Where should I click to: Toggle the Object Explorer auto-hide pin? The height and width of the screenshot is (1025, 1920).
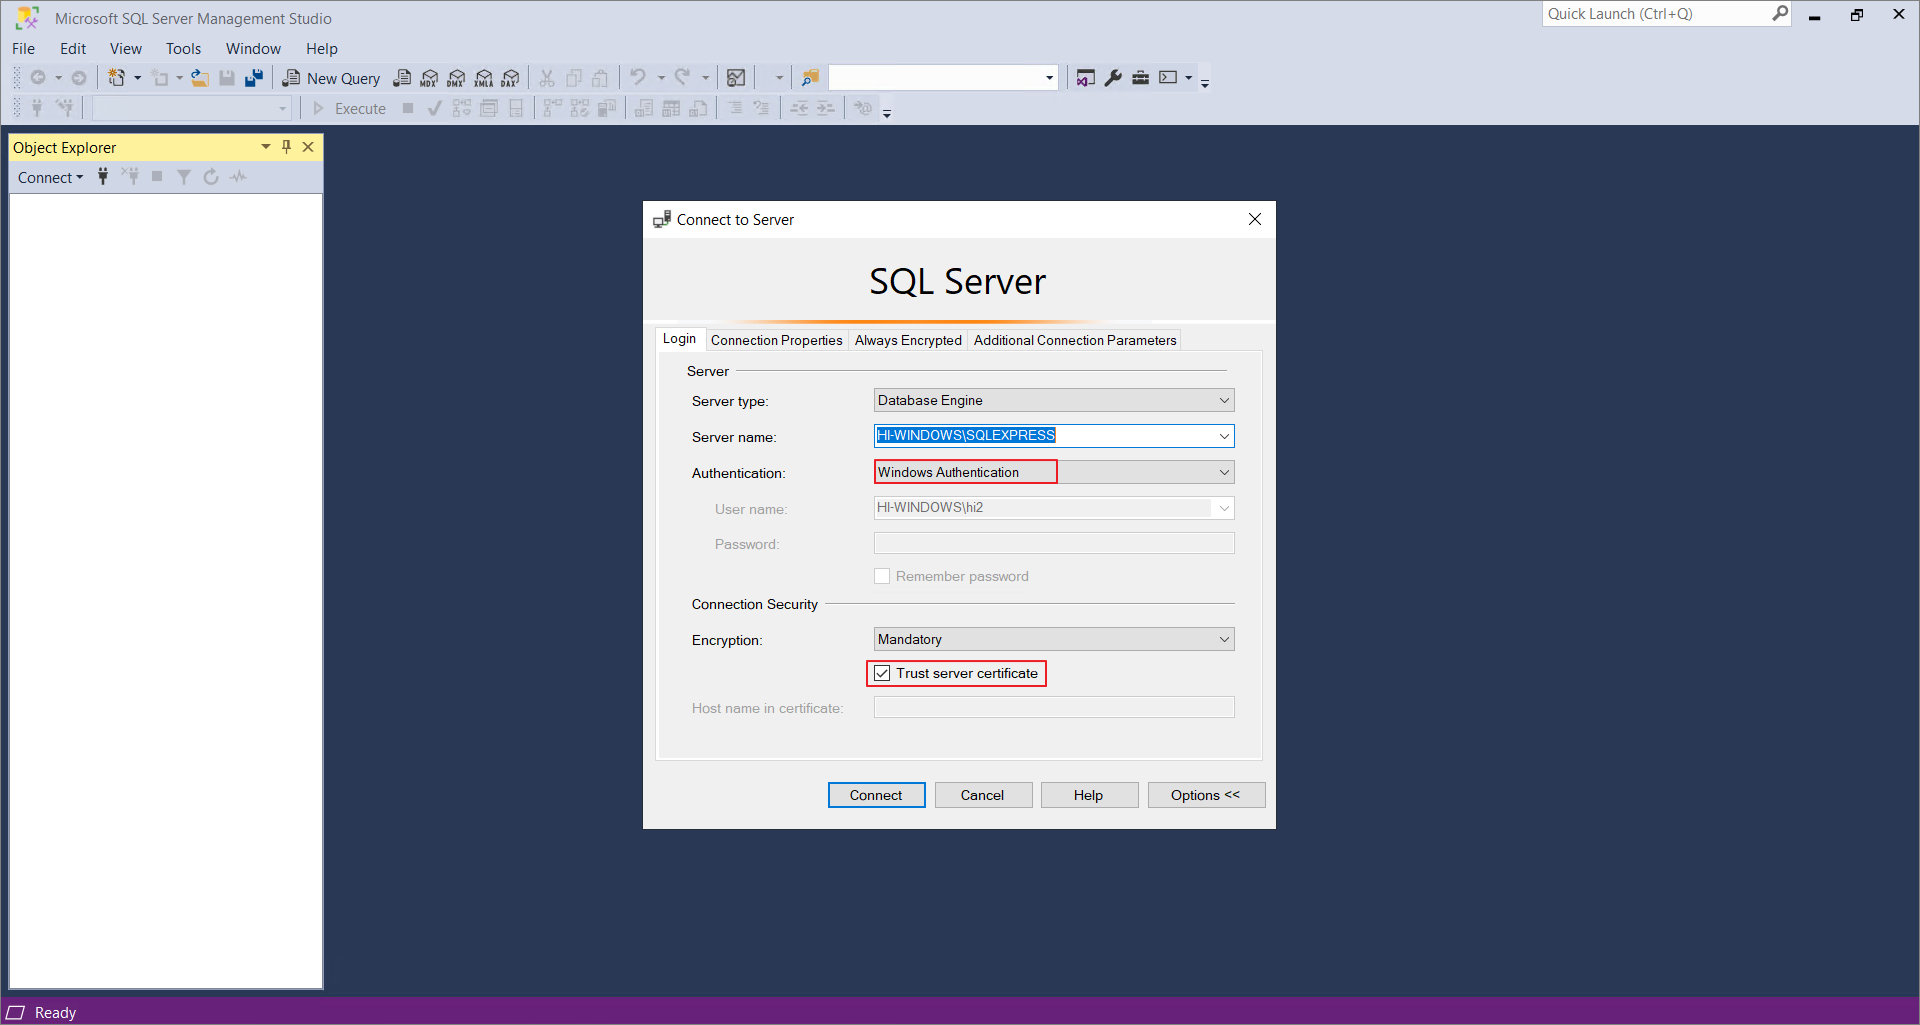(x=287, y=146)
